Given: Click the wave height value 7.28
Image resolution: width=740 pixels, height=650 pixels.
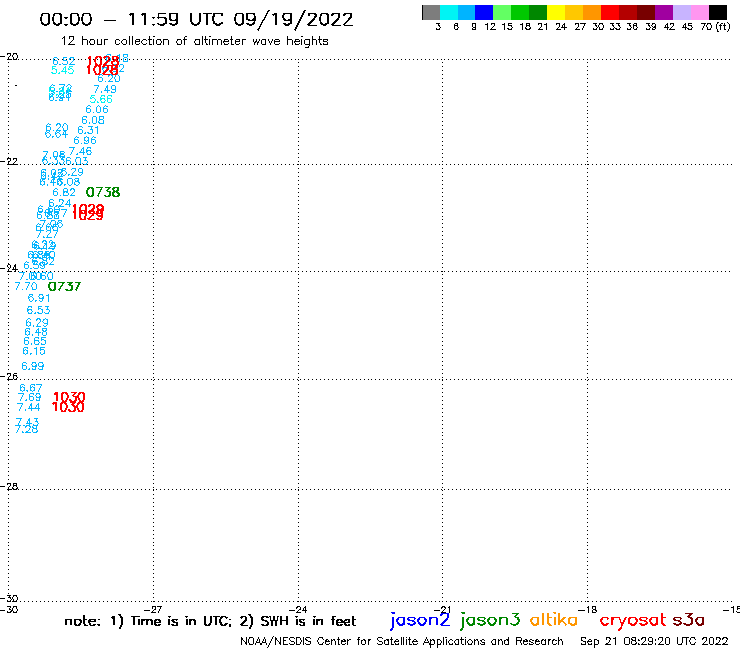Looking at the screenshot, I should coord(26,430).
